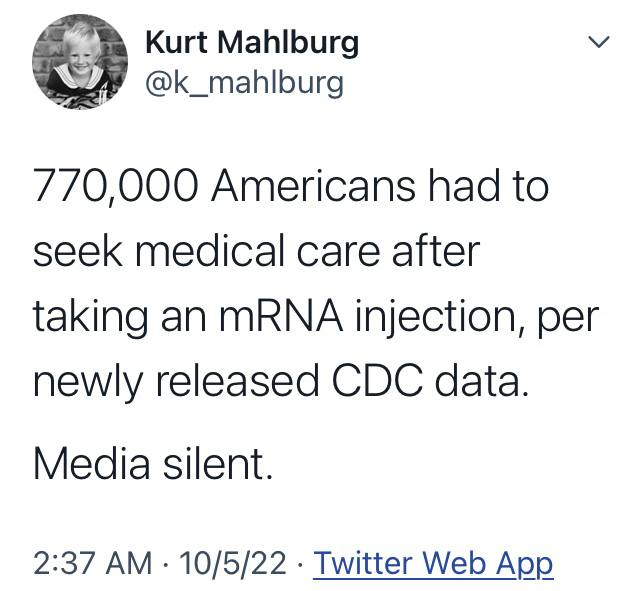Open the Twitter Web App source link

pyautogui.click(x=433, y=564)
